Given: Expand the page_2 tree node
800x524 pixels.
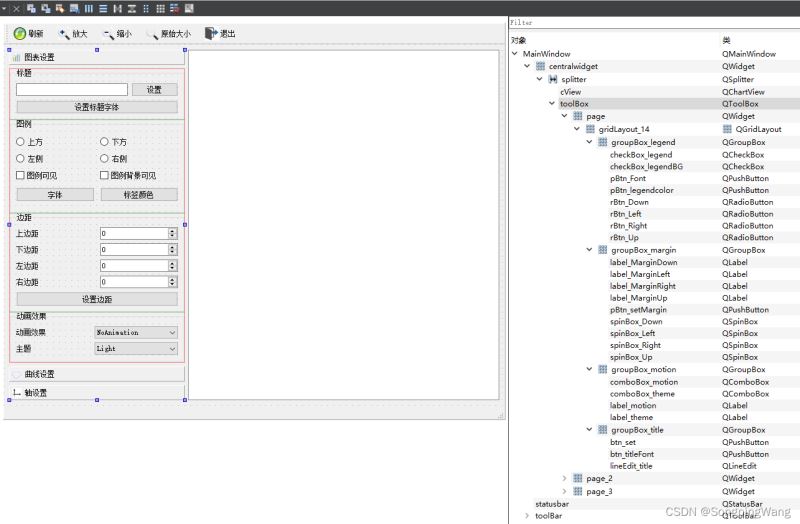Looking at the screenshot, I should (565, 478).
